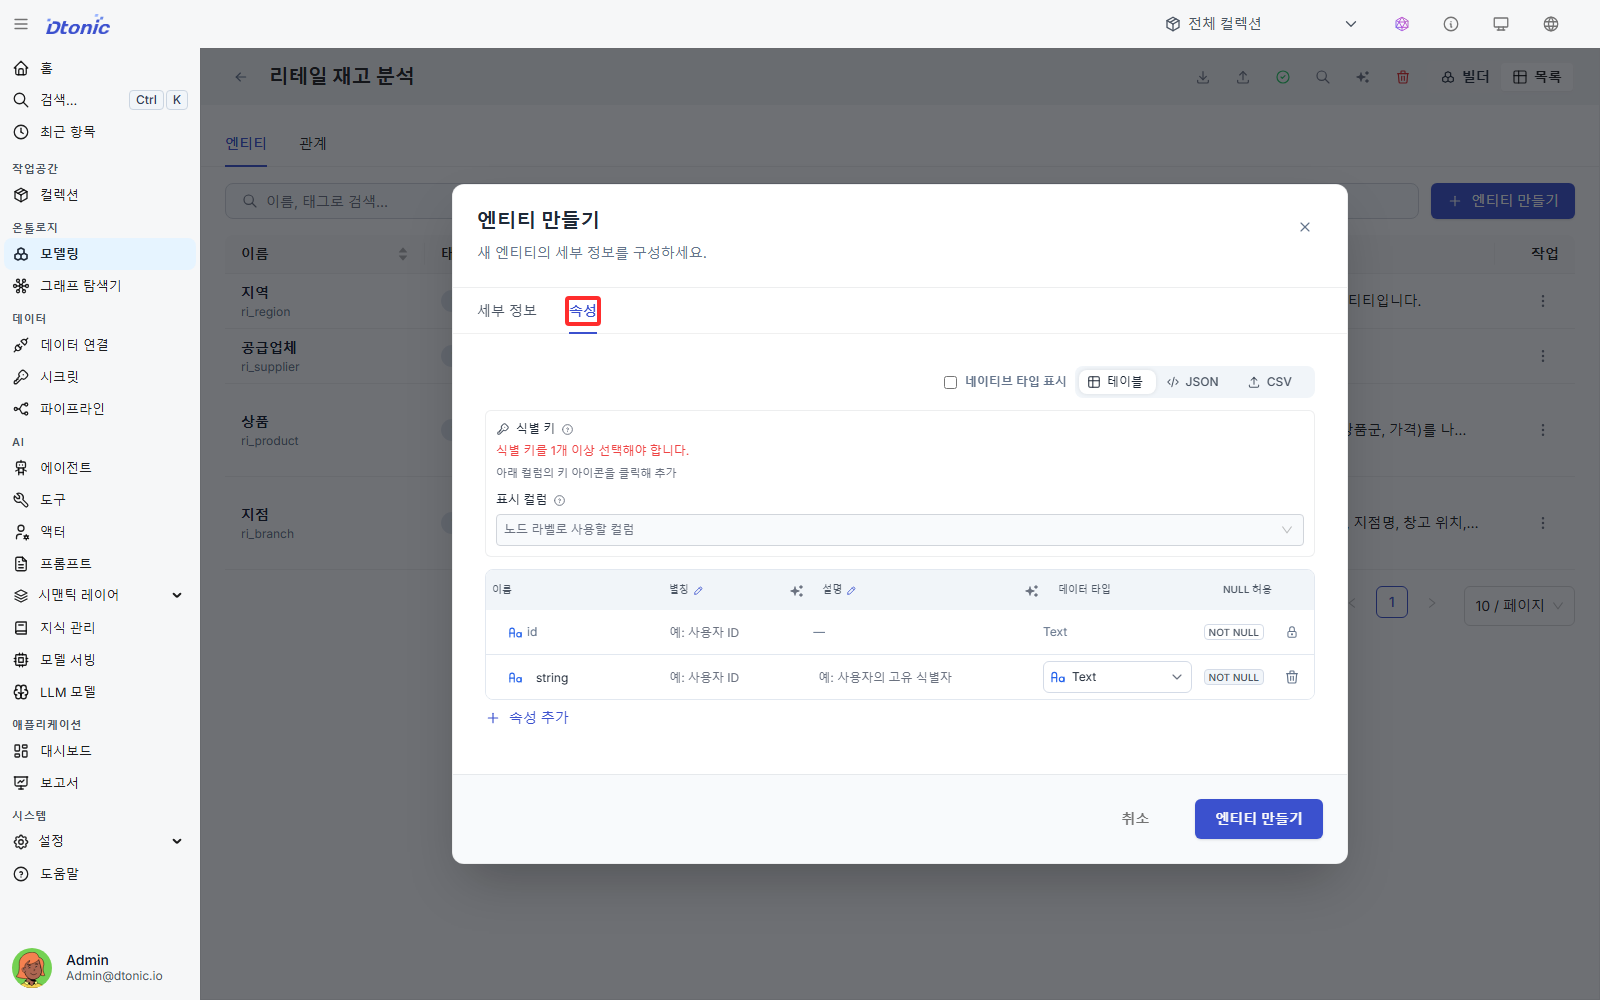The width and height of the screenshot is (1600, 1000).
Task: Sort by 이름 column in entity list
Action: (x=403, y=254)
